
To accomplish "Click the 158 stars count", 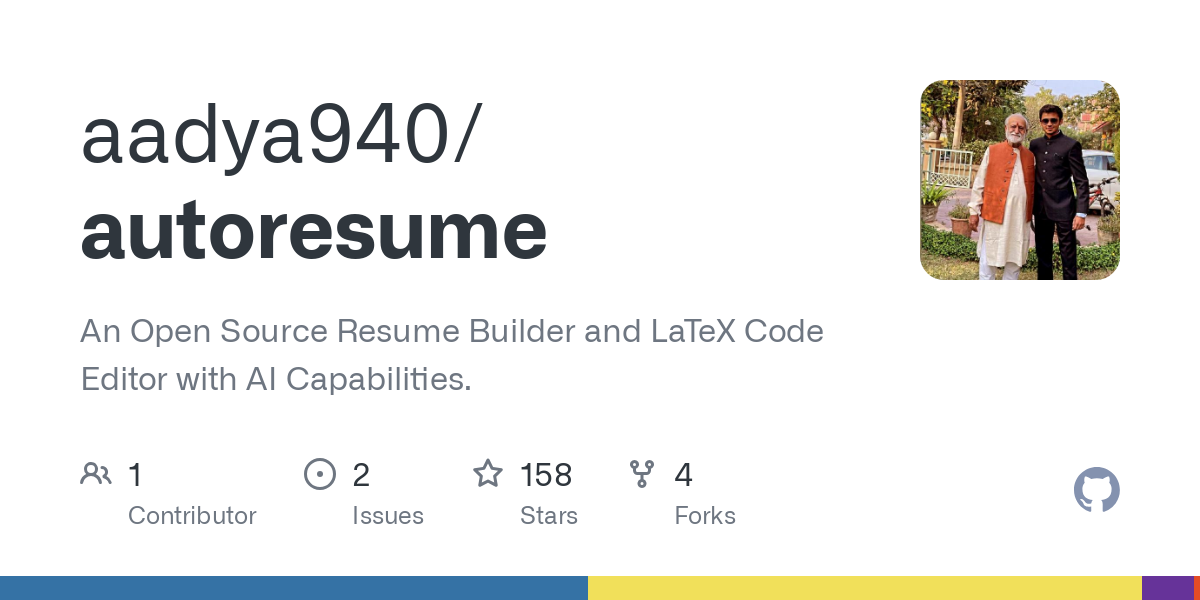I will [x=546, y=475].
